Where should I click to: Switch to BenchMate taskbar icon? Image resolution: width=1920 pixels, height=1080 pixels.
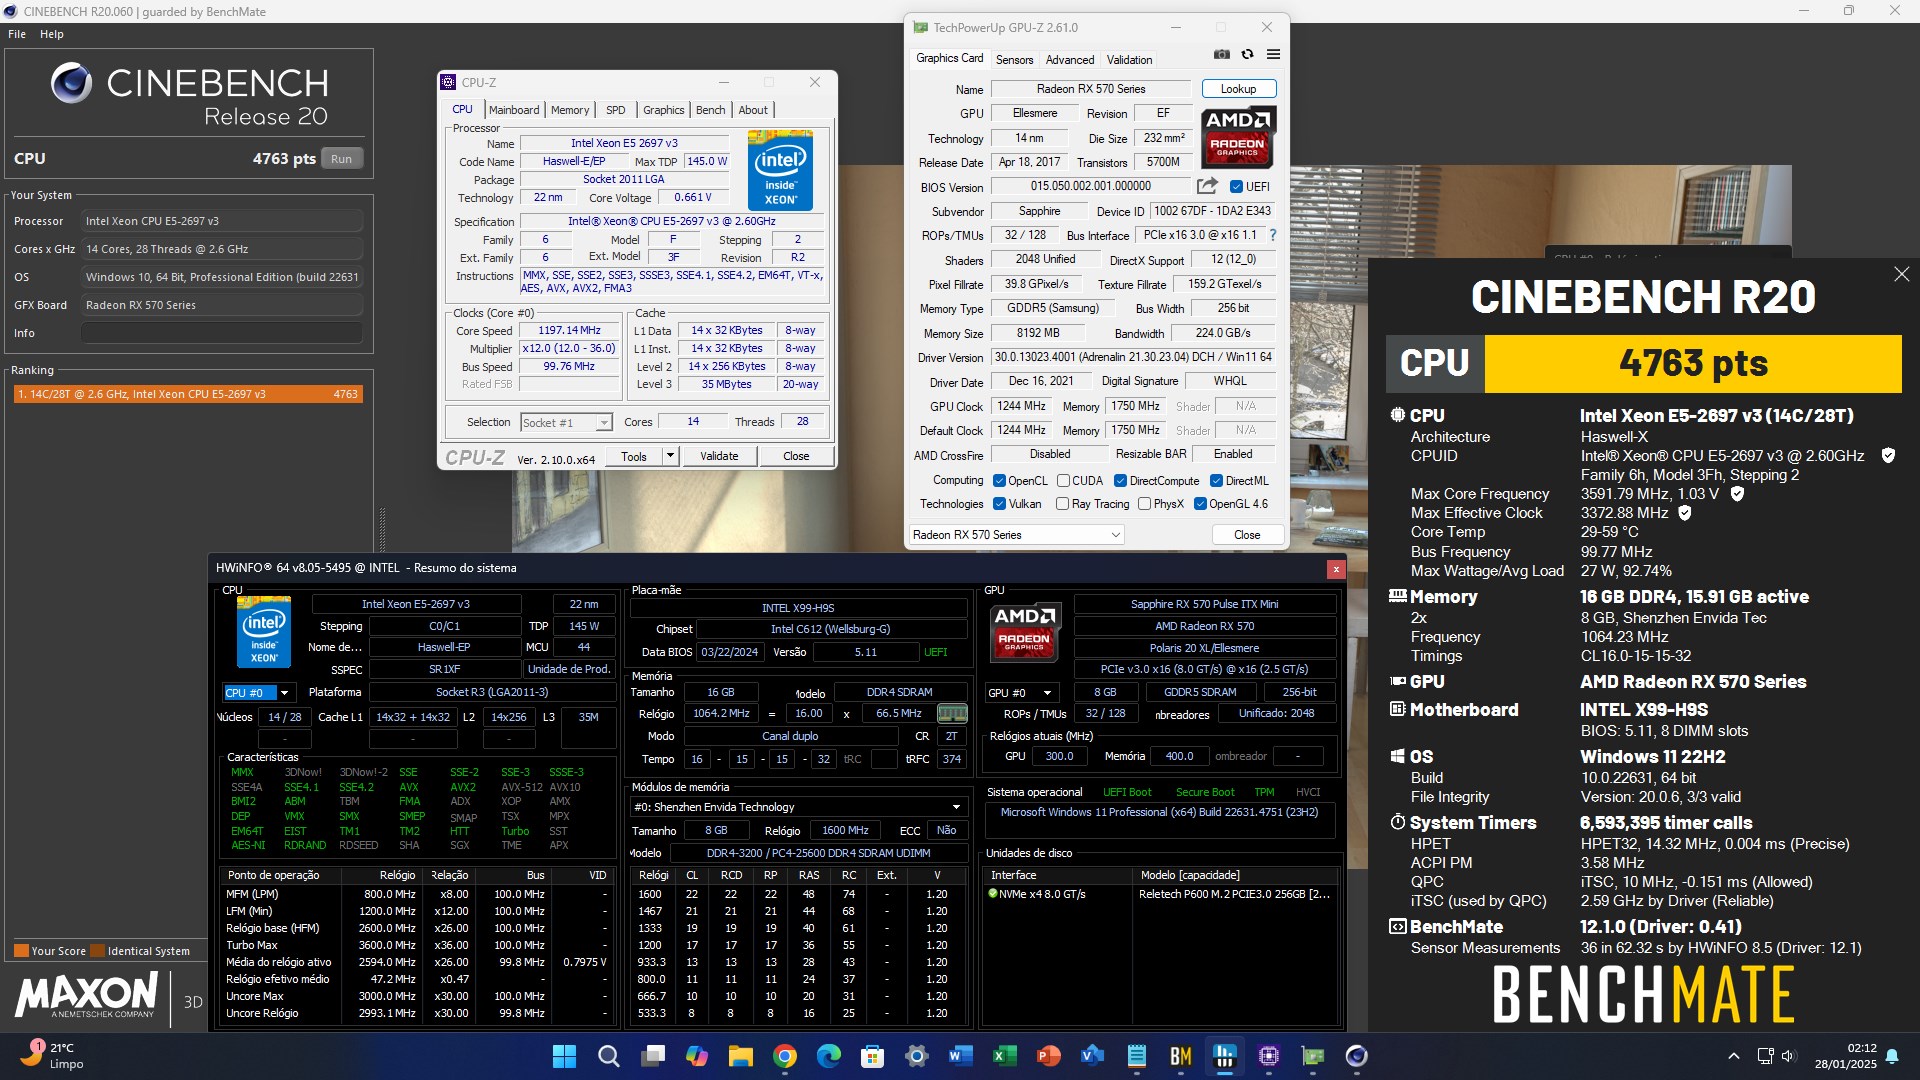point(1181,1056)
